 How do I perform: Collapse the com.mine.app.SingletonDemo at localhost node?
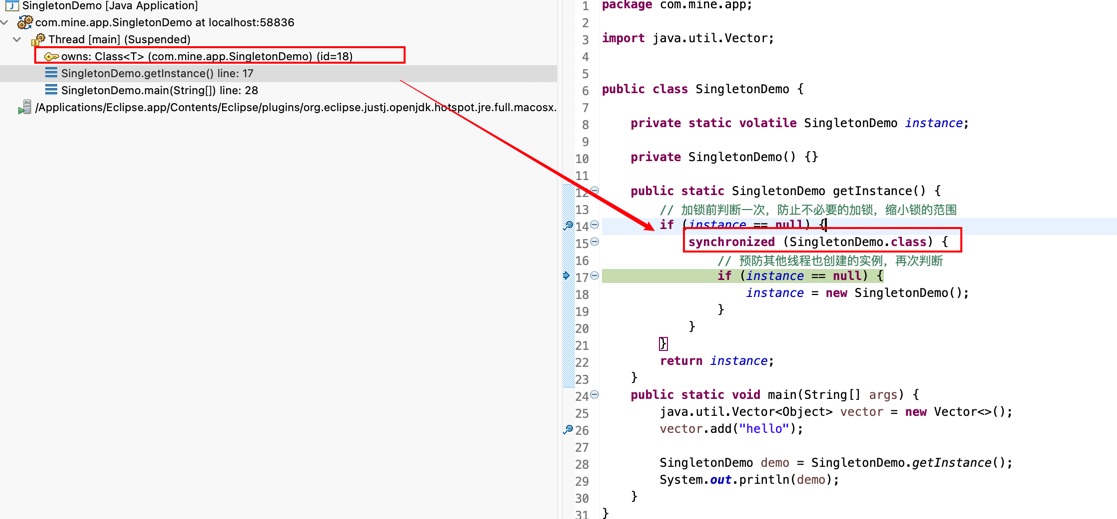(x=5, y=22)
